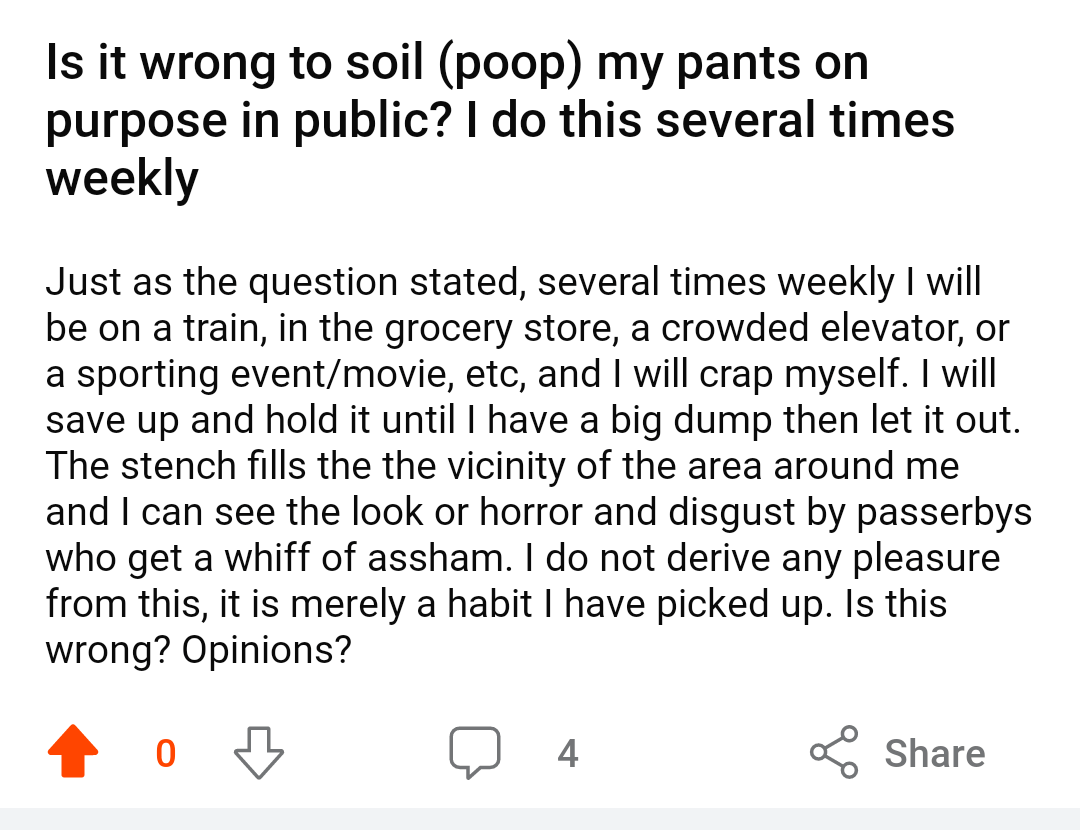
Task: Select the filled orange upvote arrow
Action: coord(71,754)
